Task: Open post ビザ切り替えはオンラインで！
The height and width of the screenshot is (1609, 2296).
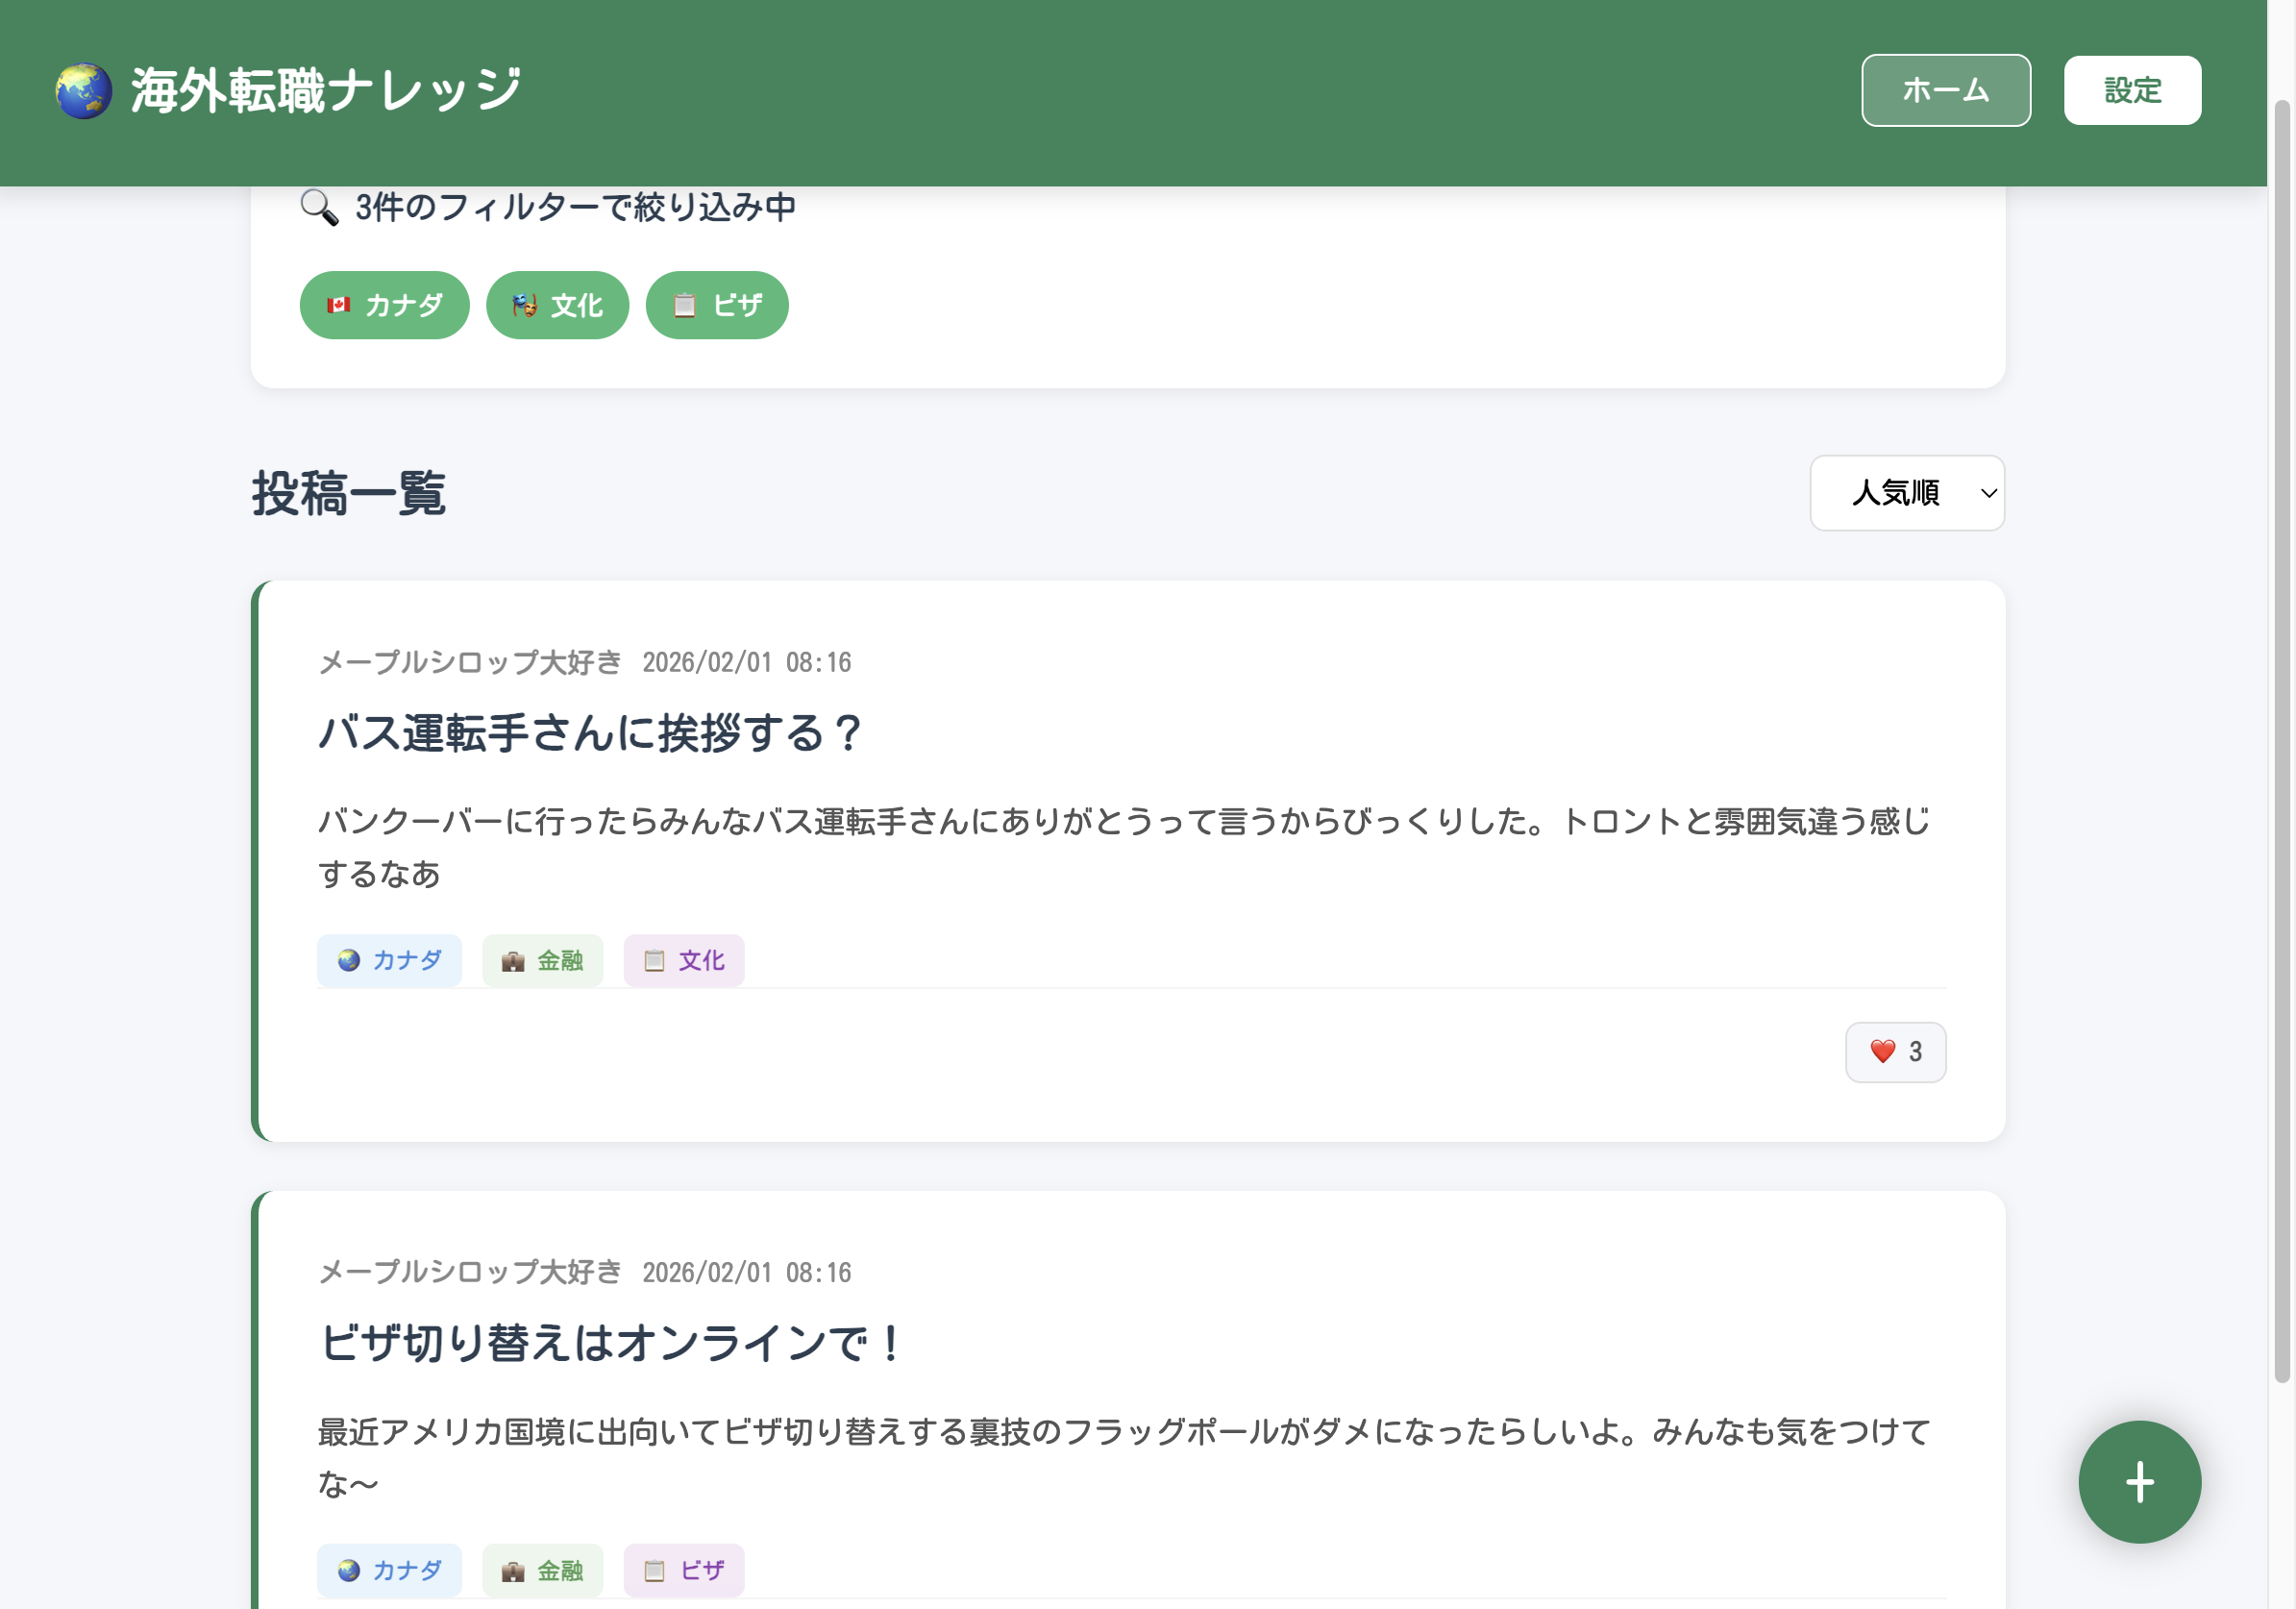Action: click(610, 1342)
